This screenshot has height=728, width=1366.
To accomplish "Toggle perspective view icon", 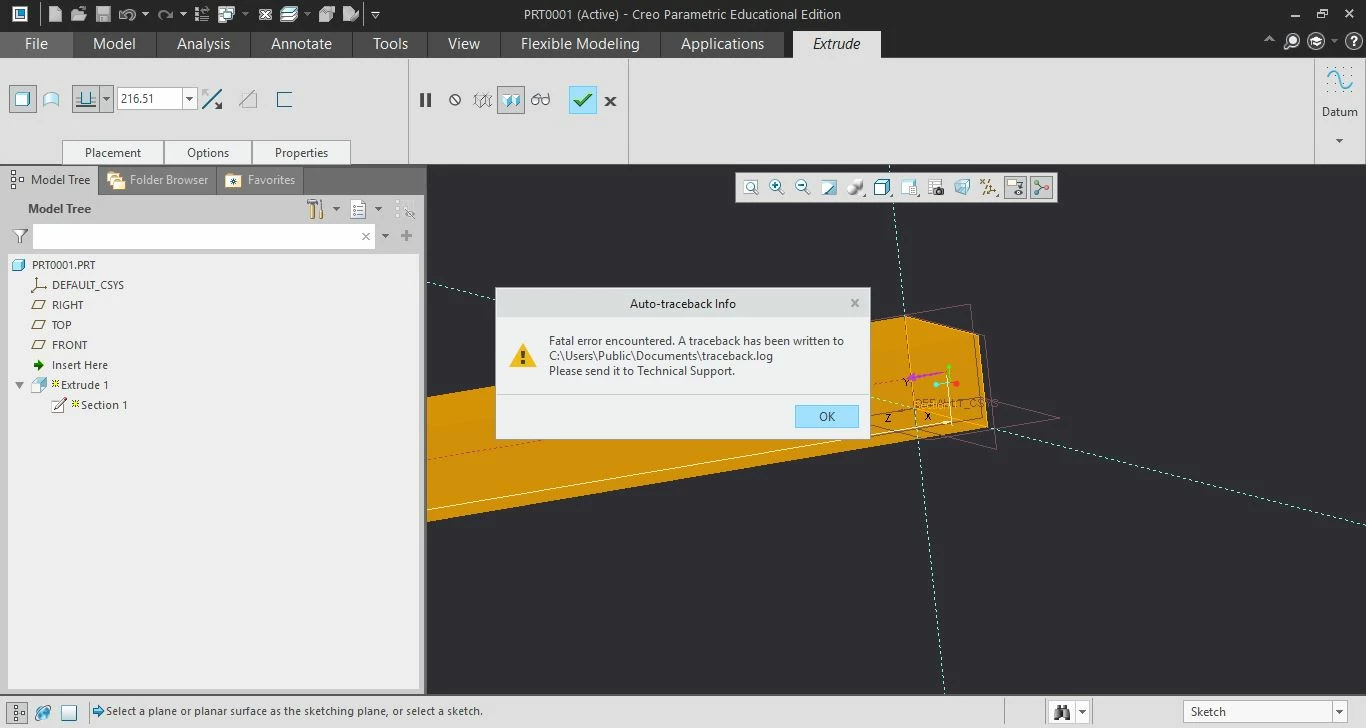I will click(962, 187).
